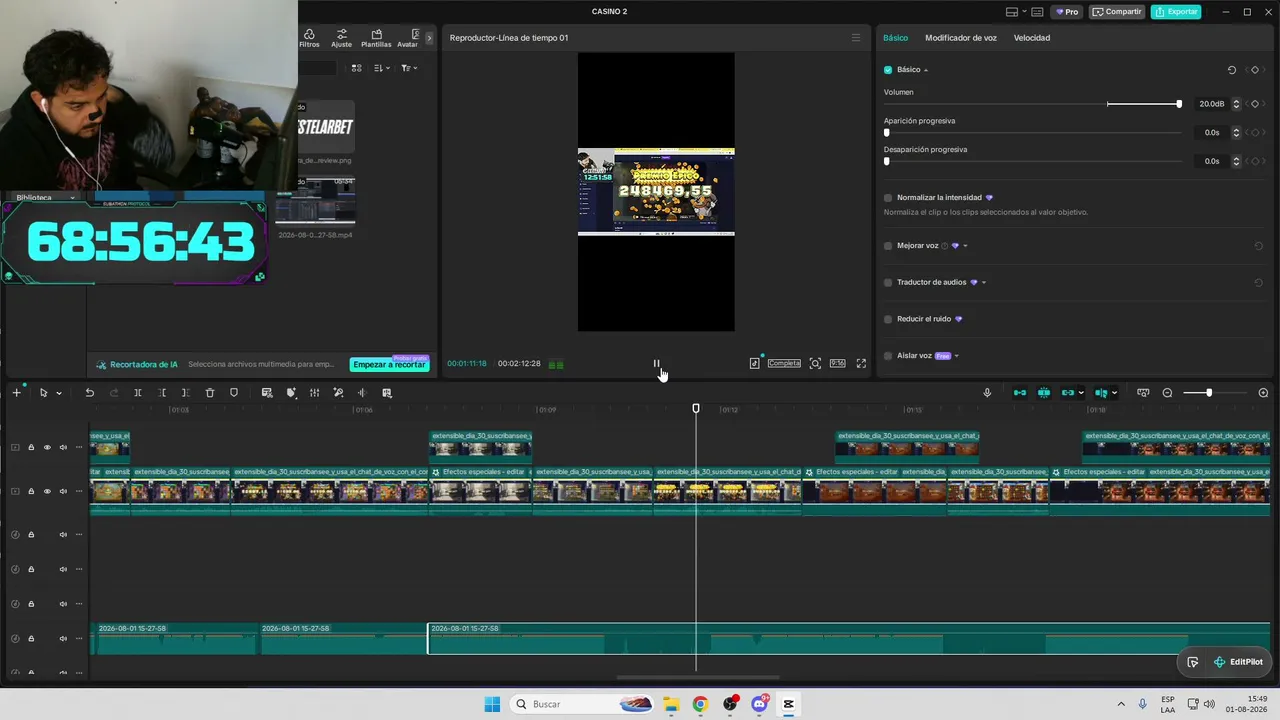Click the Exportar button

pyautogui.click(x=1176, y=12)
